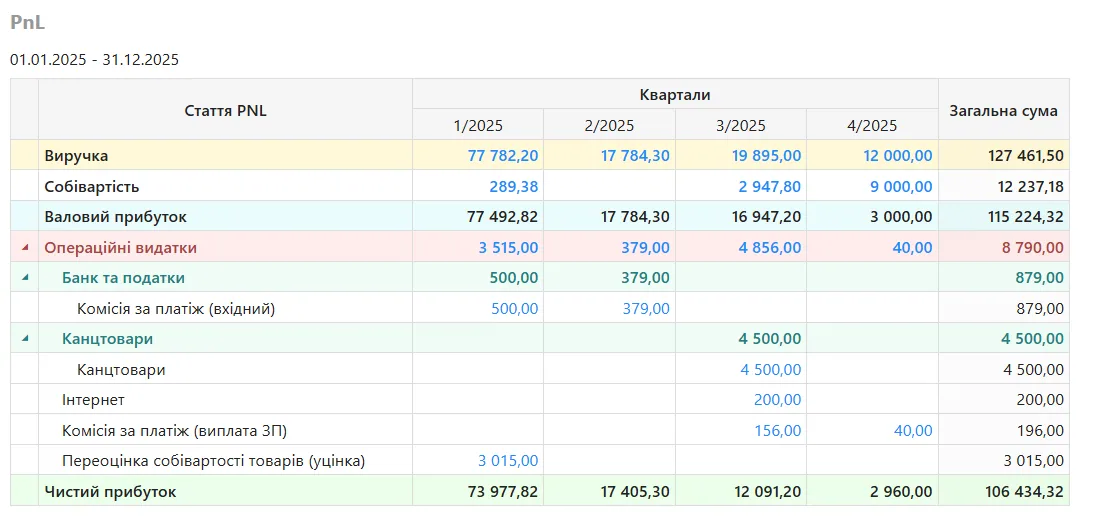Click Виручка amount 12 000,00 in 4/2025
Screen dimensions: 1100x524
pyautogui.click(x=897, y=156)
